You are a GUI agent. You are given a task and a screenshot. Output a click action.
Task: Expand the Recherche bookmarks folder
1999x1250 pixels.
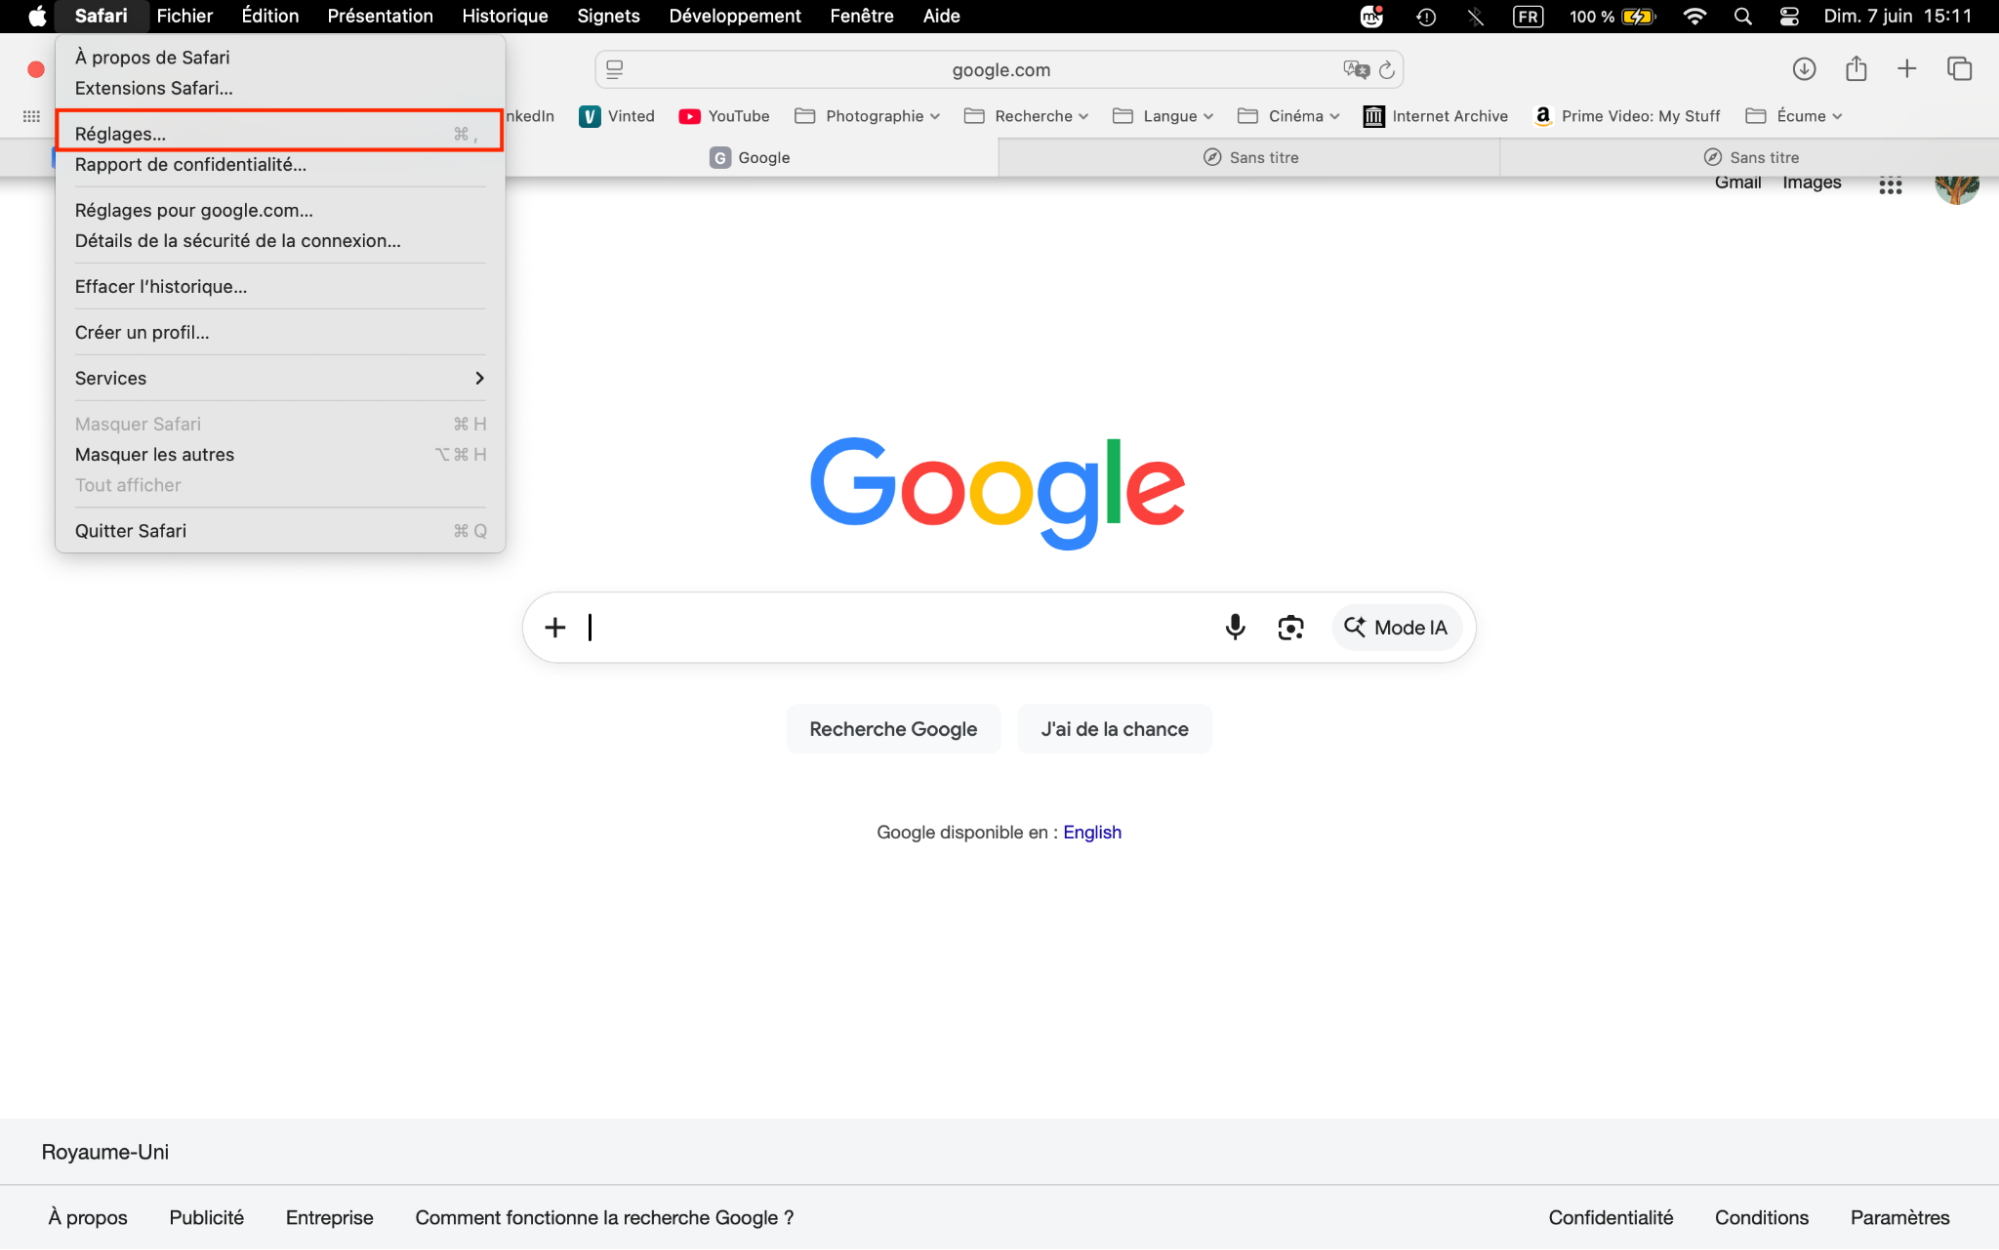(1026, 116)
